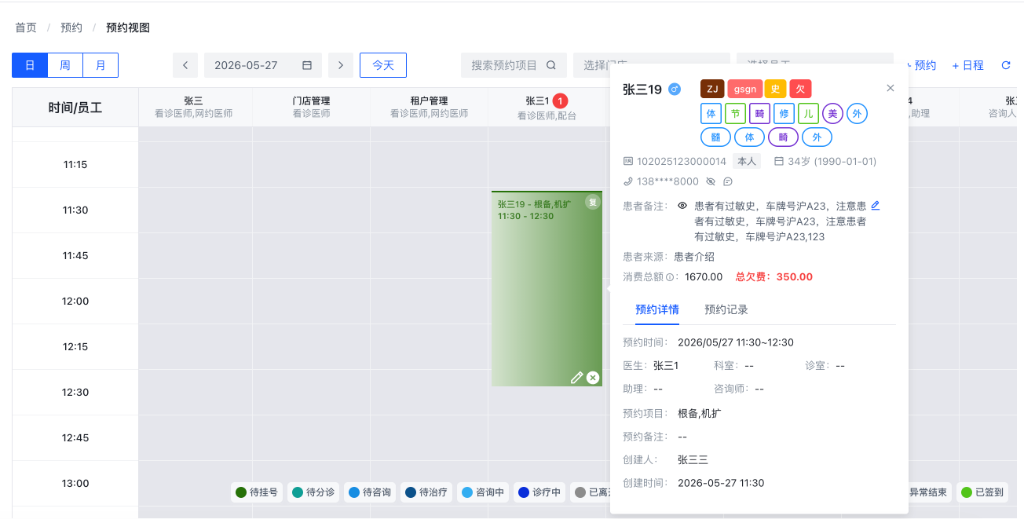Screen dimensions: 1024x519
Task: Filter by 待分诊 status legend
Action: click(313, 492)
